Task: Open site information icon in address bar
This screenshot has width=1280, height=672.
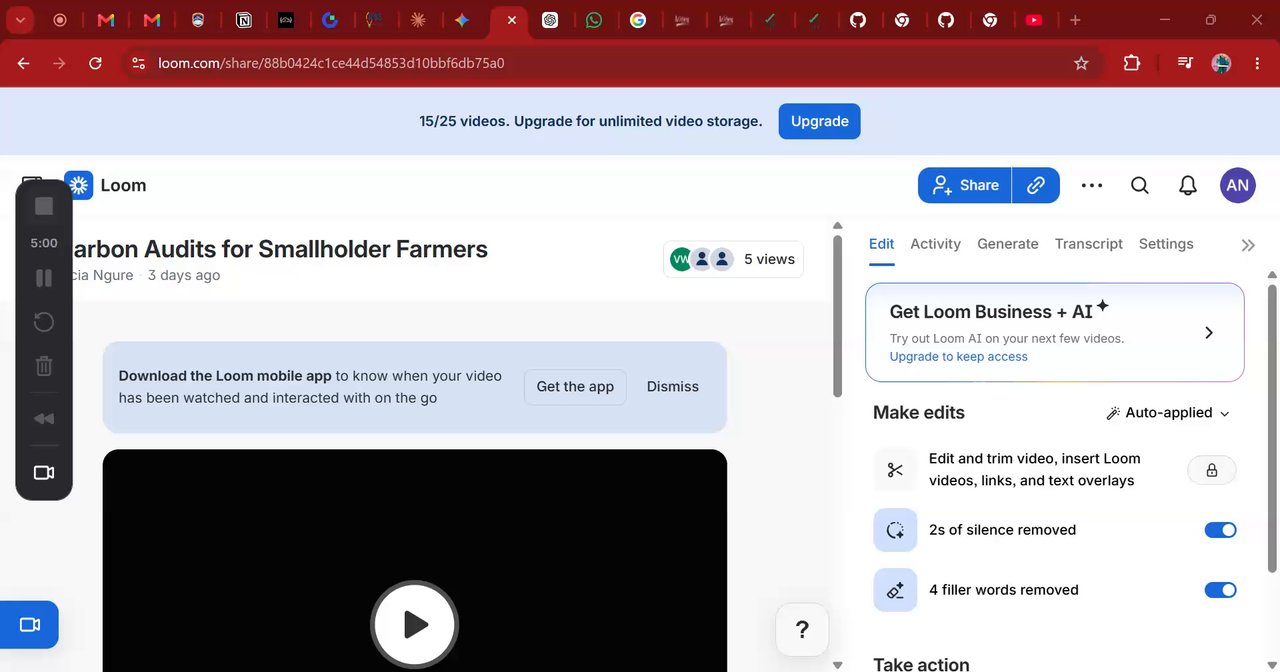Action: click(x=138, y=63)
